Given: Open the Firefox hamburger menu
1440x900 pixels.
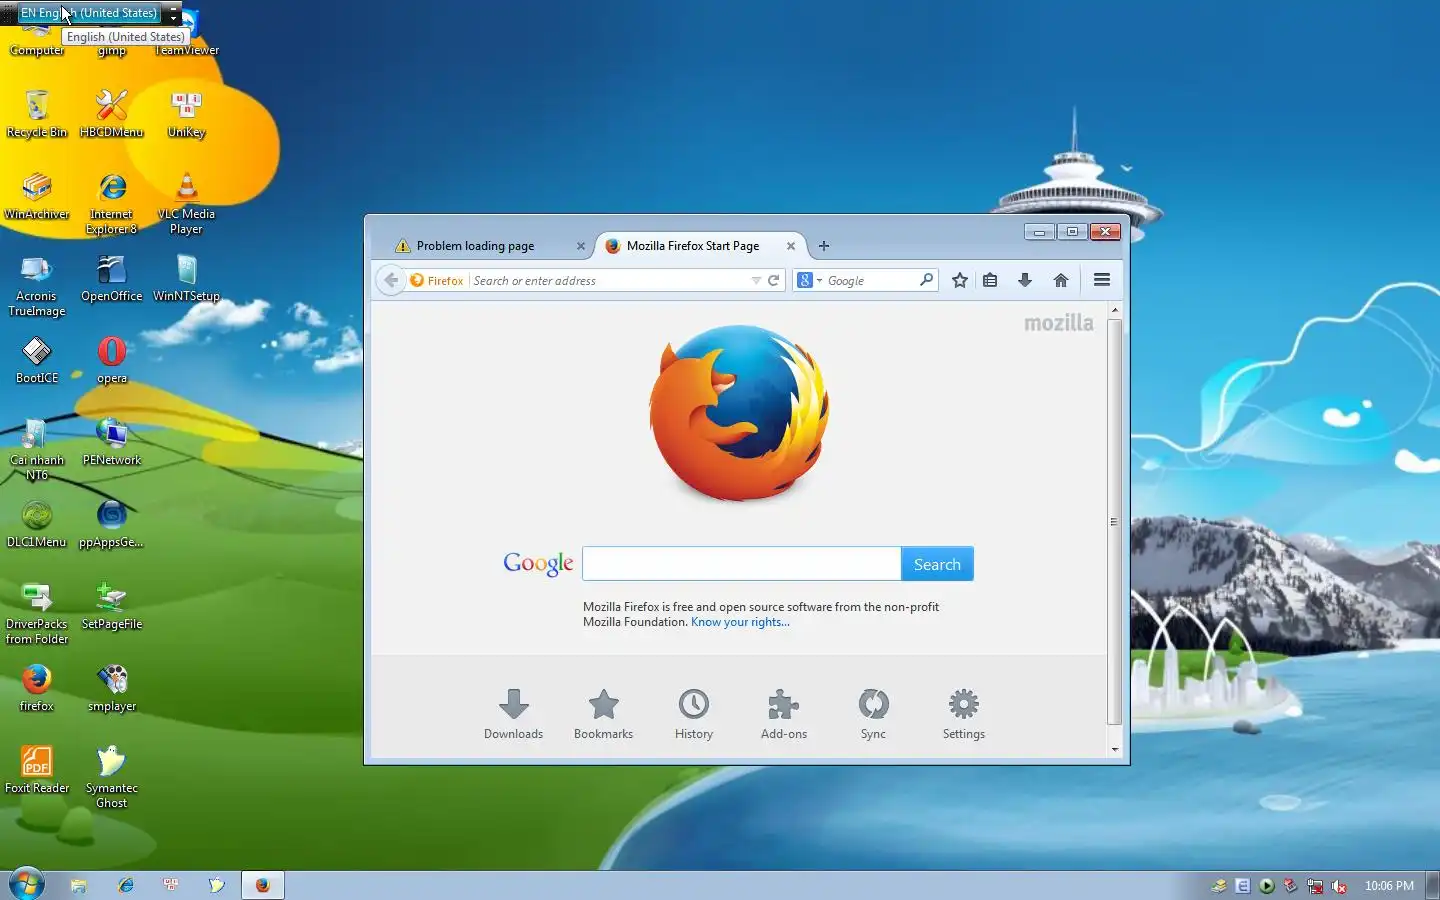Looking at the screenshot, I should pyautogui.click(x=1102, y=280).
